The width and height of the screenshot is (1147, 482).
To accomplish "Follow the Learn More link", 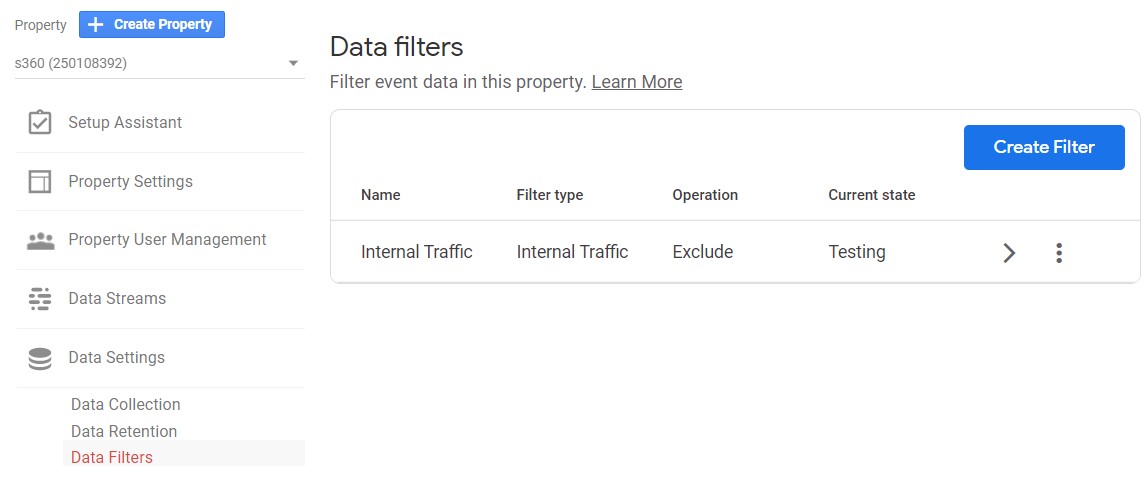I will [x=637, y=82].
